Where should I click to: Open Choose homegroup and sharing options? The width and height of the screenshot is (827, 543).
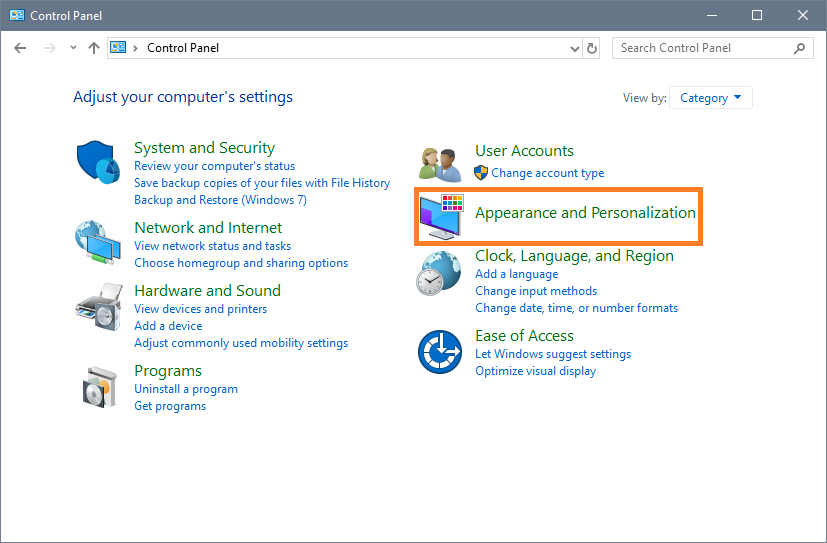coord(241,263)
